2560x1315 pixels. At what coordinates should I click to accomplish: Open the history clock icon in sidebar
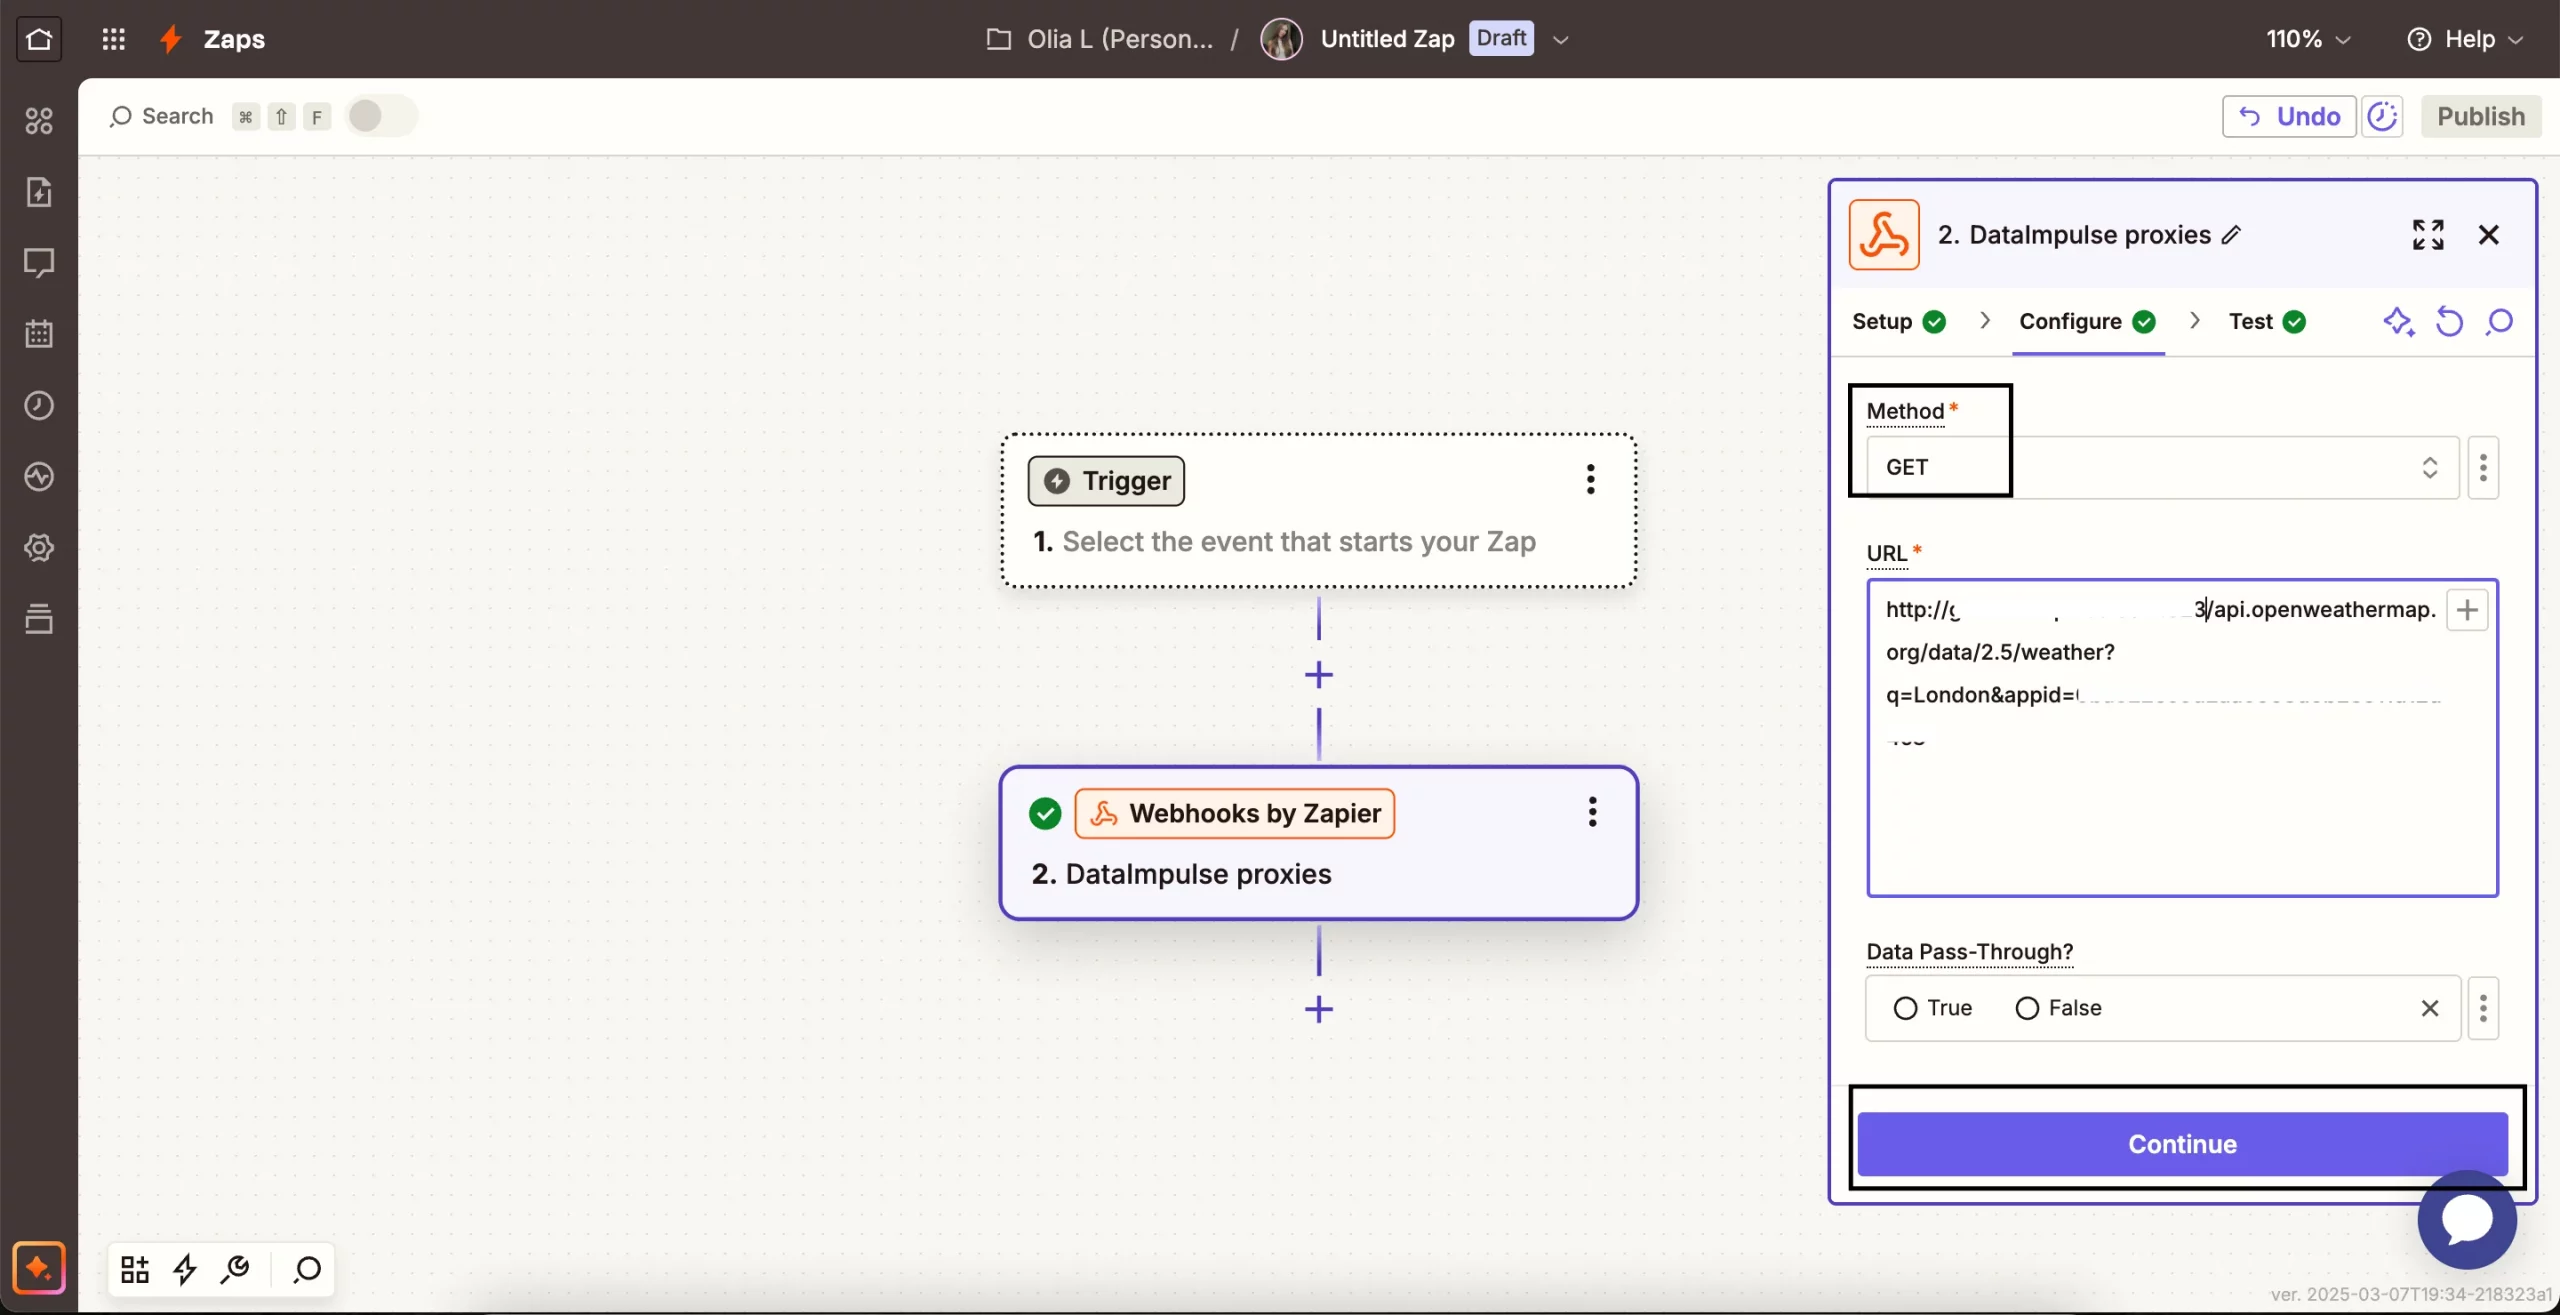39,405
